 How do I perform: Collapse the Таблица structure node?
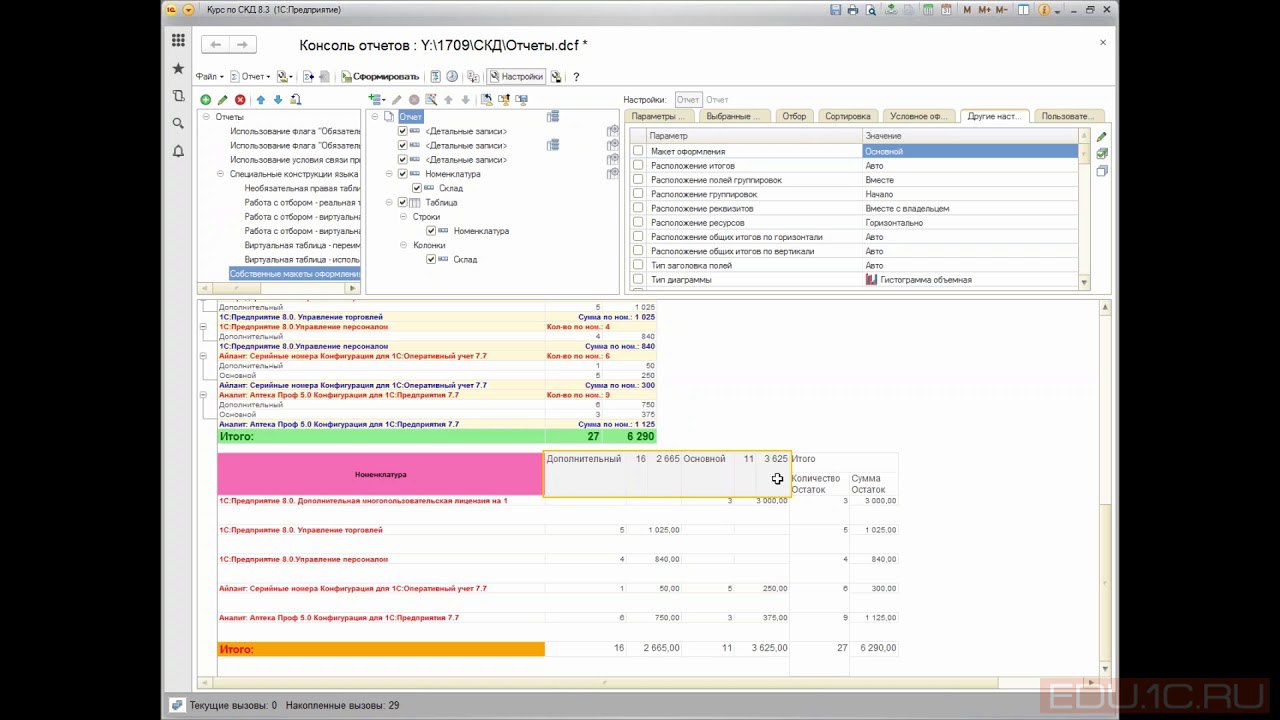tap(389, 202)
